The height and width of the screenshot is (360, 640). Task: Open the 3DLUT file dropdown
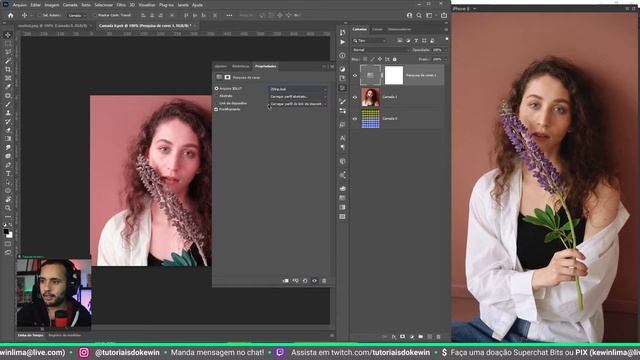[298, 89]
